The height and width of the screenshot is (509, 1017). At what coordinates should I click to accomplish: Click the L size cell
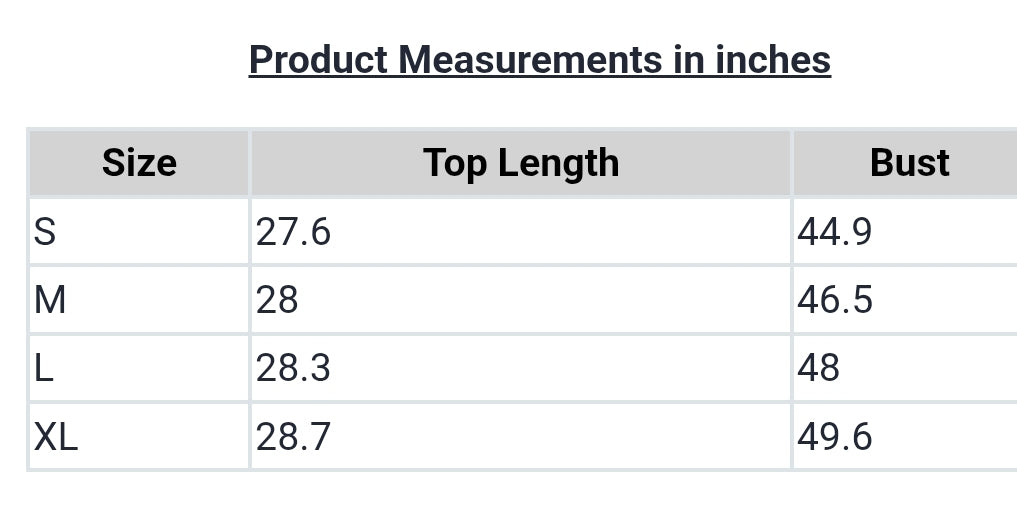(139, 368)
